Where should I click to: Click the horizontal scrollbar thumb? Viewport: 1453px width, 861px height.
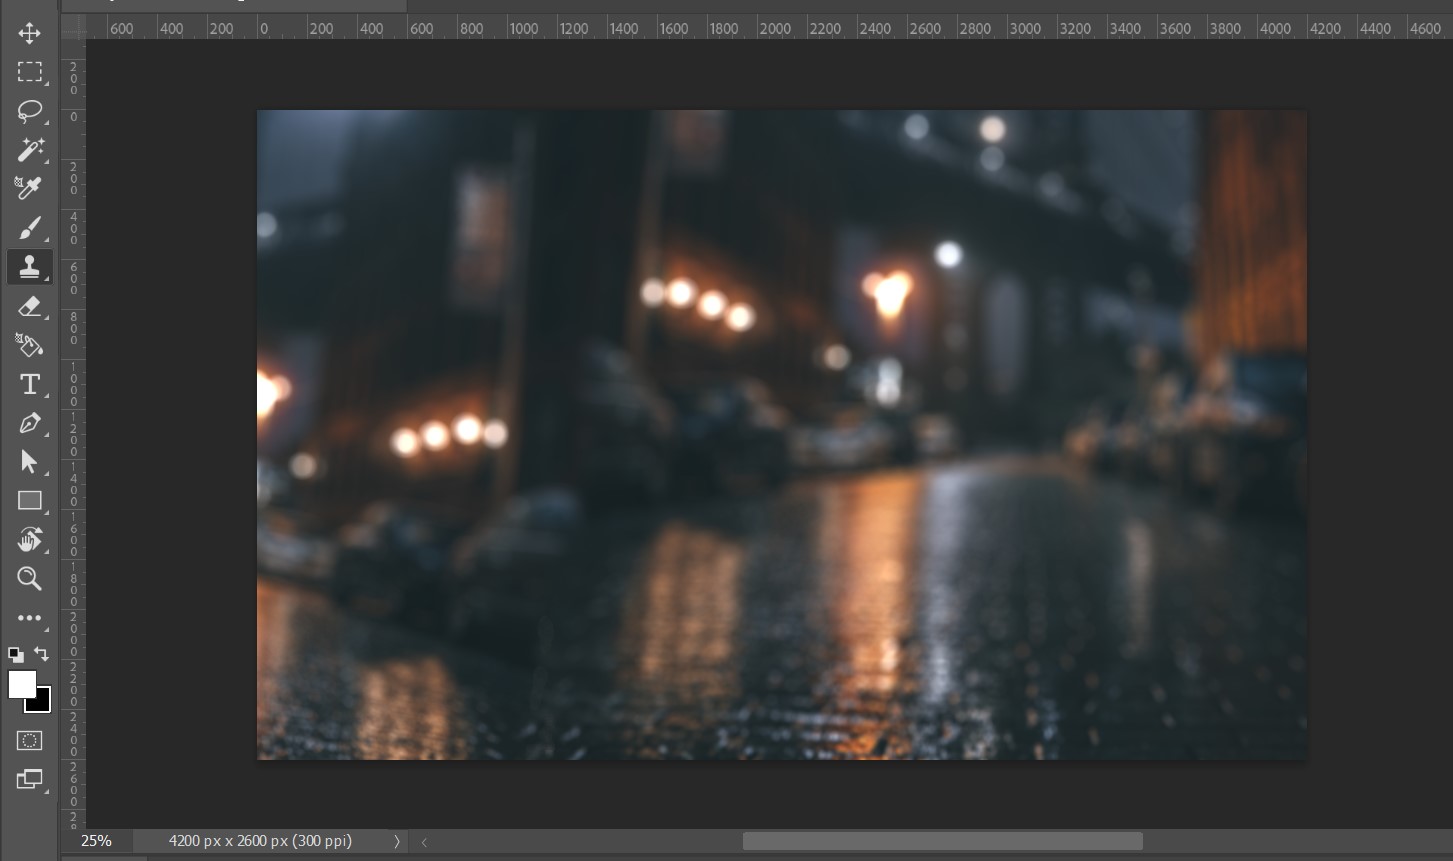[942, 842]
